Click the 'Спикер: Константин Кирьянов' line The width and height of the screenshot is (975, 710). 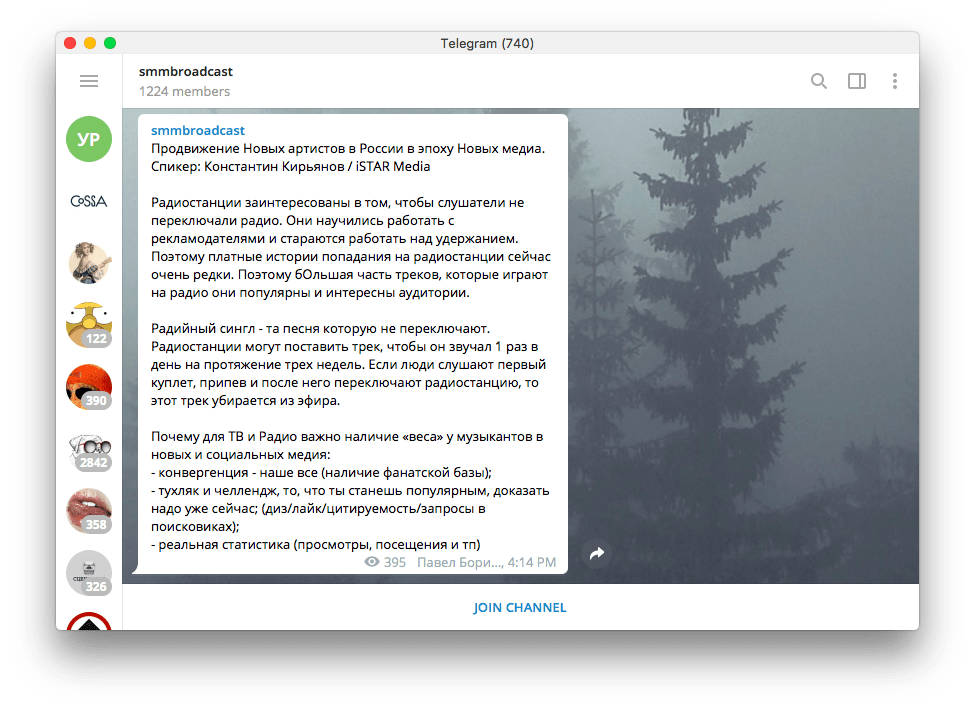(290, 167)
